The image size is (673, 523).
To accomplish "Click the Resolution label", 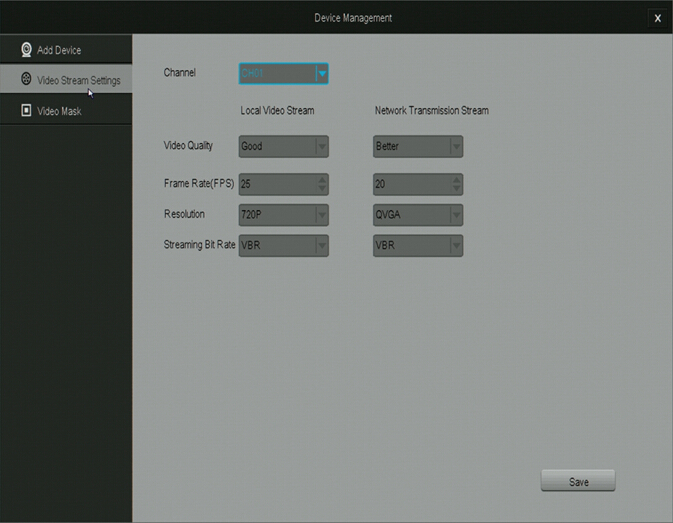I will pyautogui.click(x=184, y=214).
